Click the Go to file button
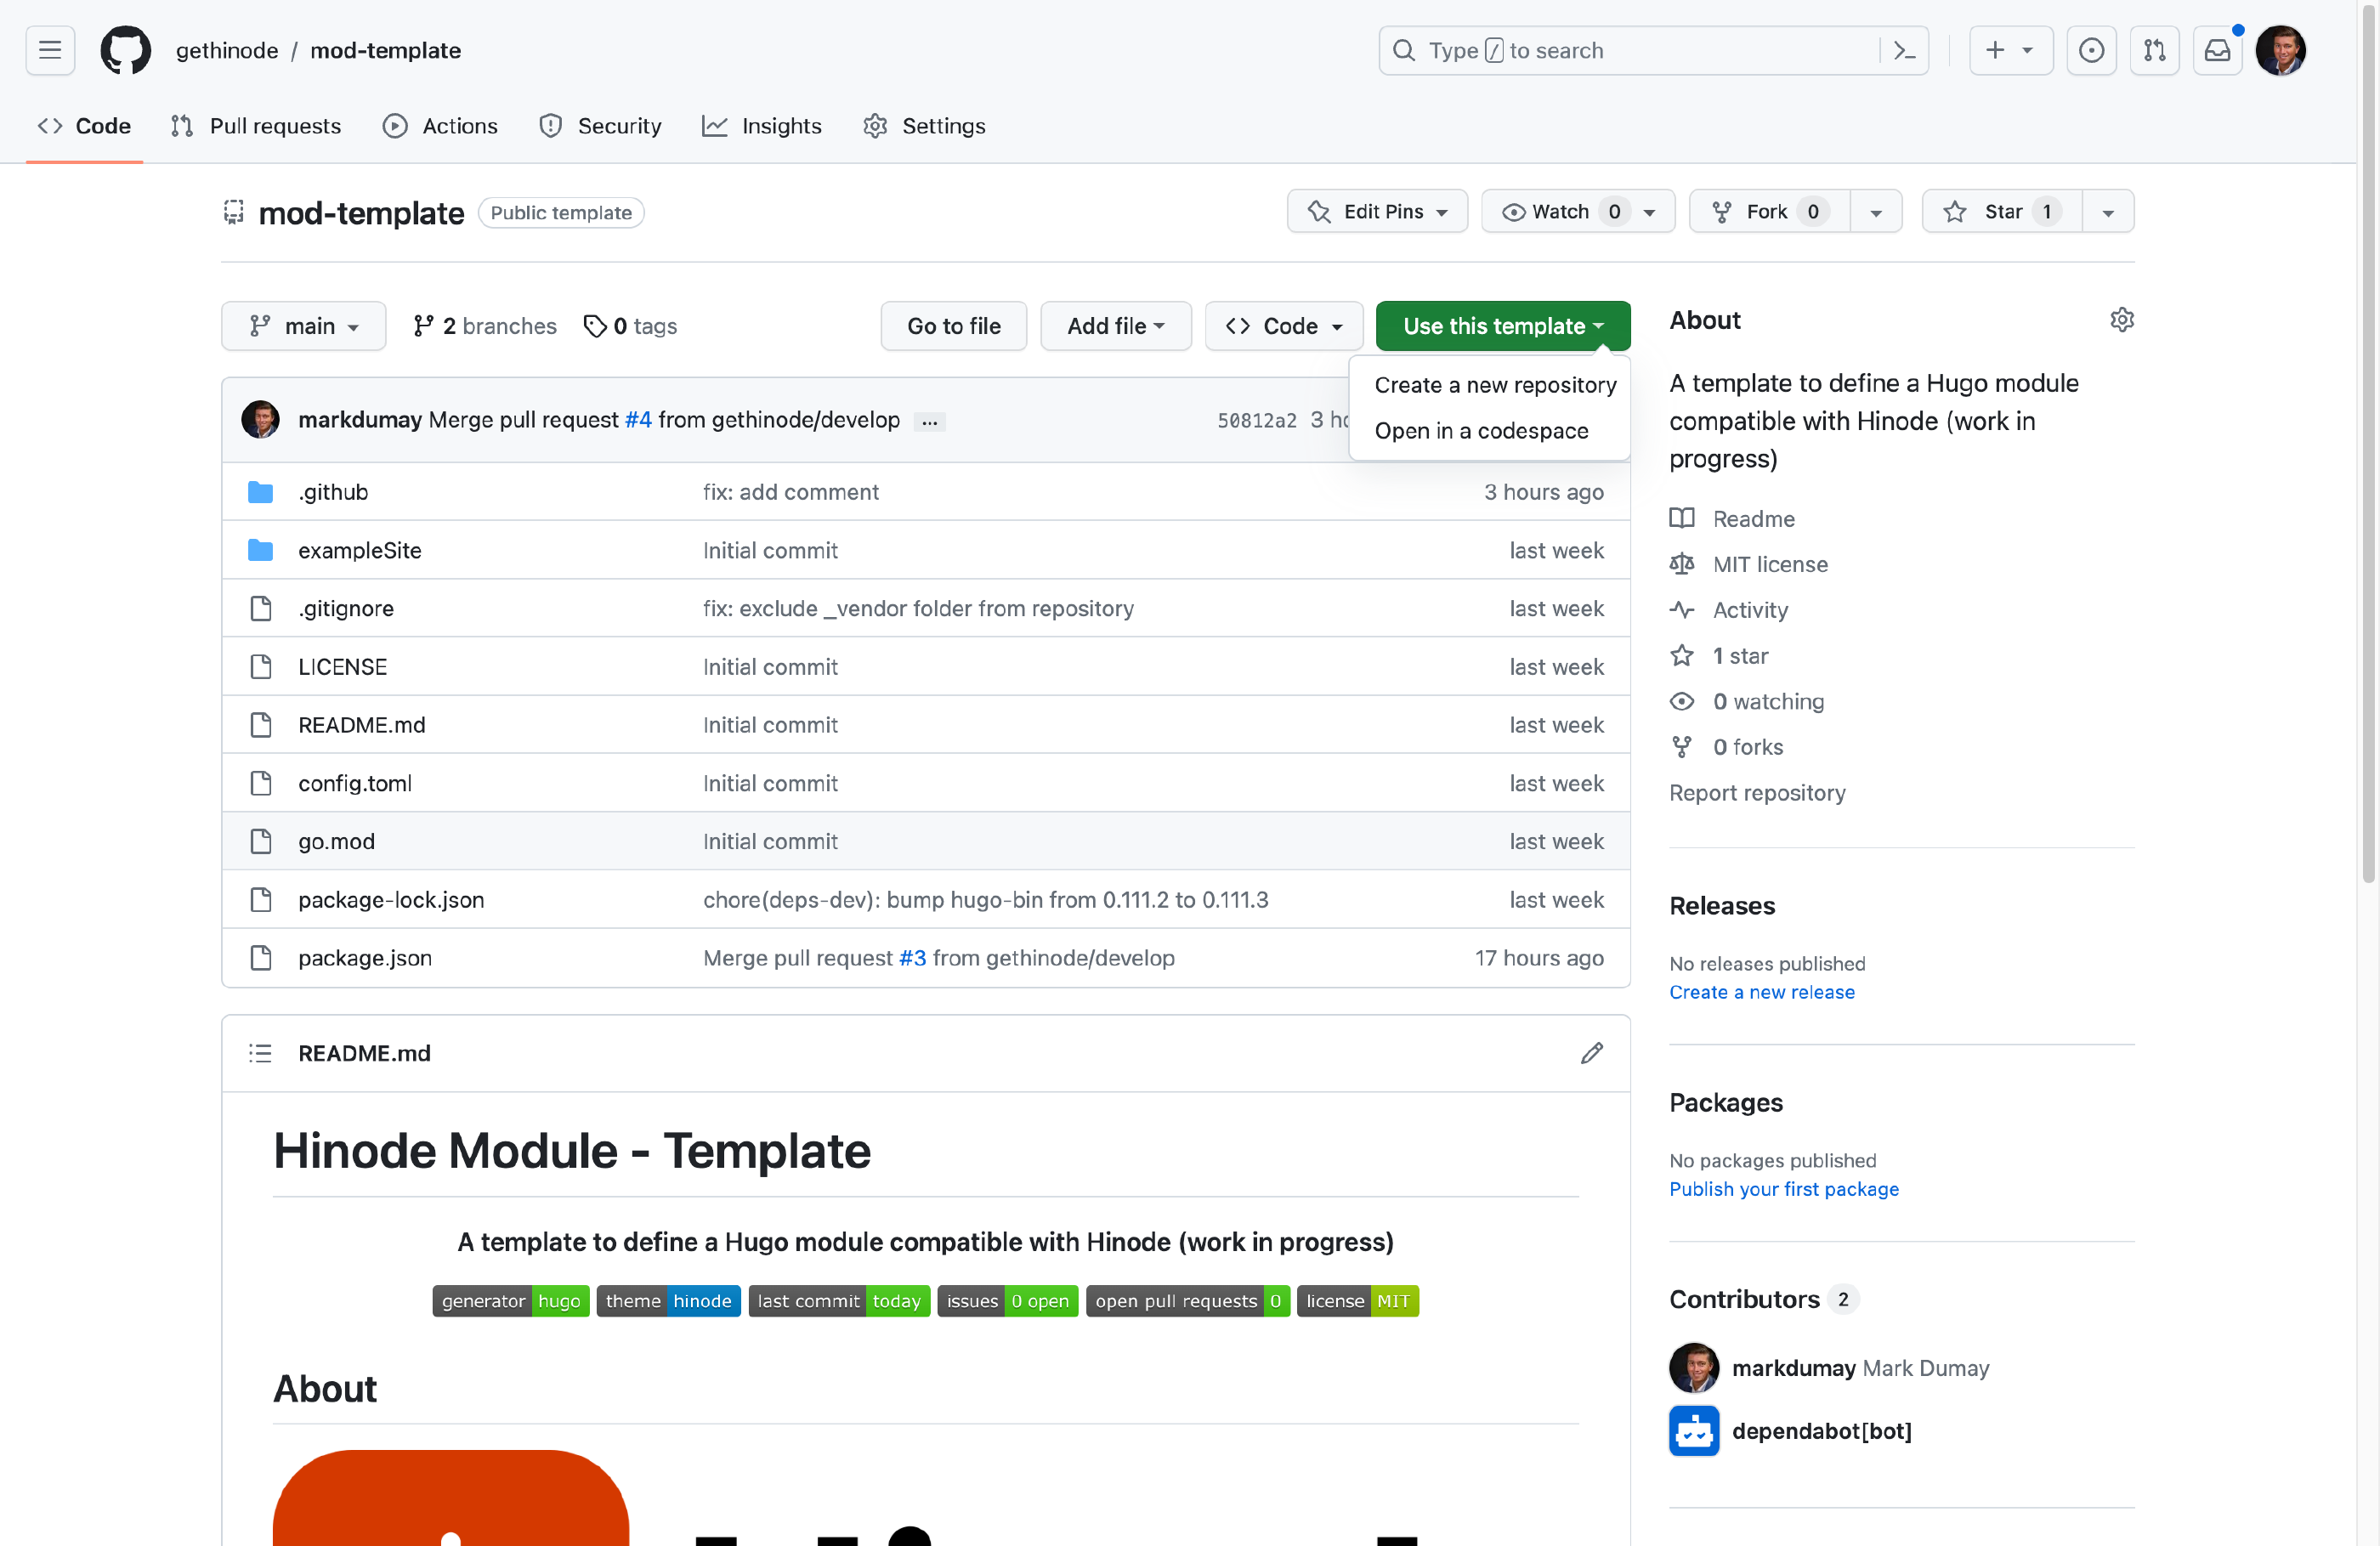Image resolution: width=2380 pixels, height=1546 pixels. pos(953,326)
